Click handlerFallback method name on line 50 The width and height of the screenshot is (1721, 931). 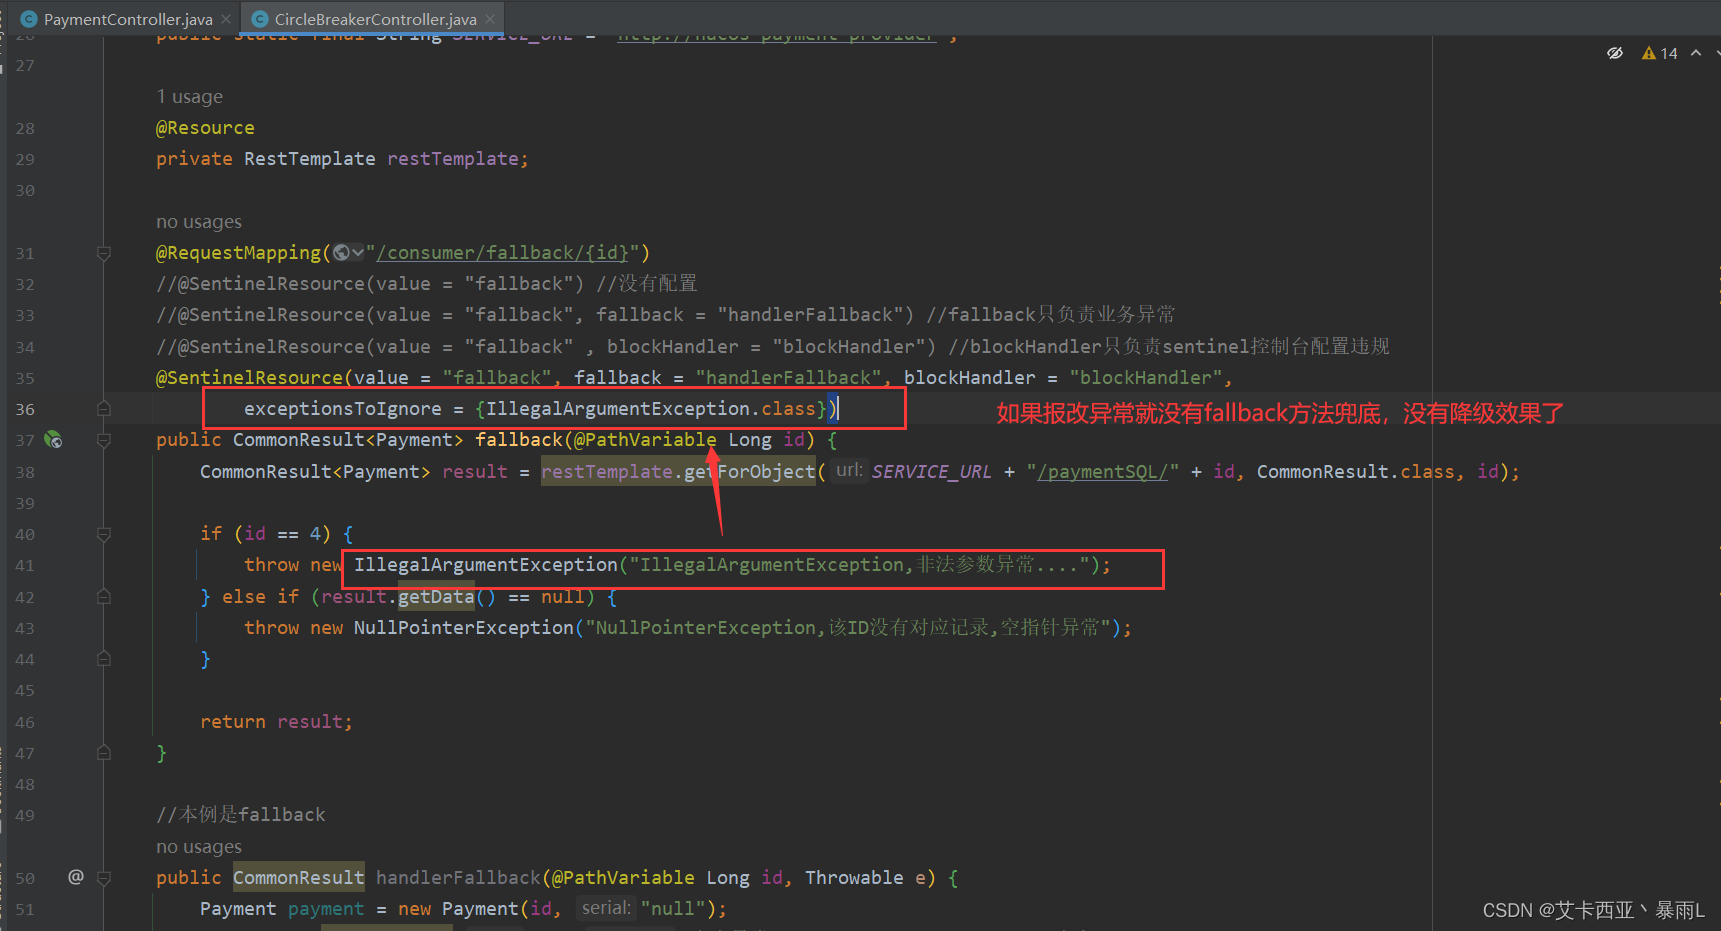pyautogui.click(x=458, y=878)
